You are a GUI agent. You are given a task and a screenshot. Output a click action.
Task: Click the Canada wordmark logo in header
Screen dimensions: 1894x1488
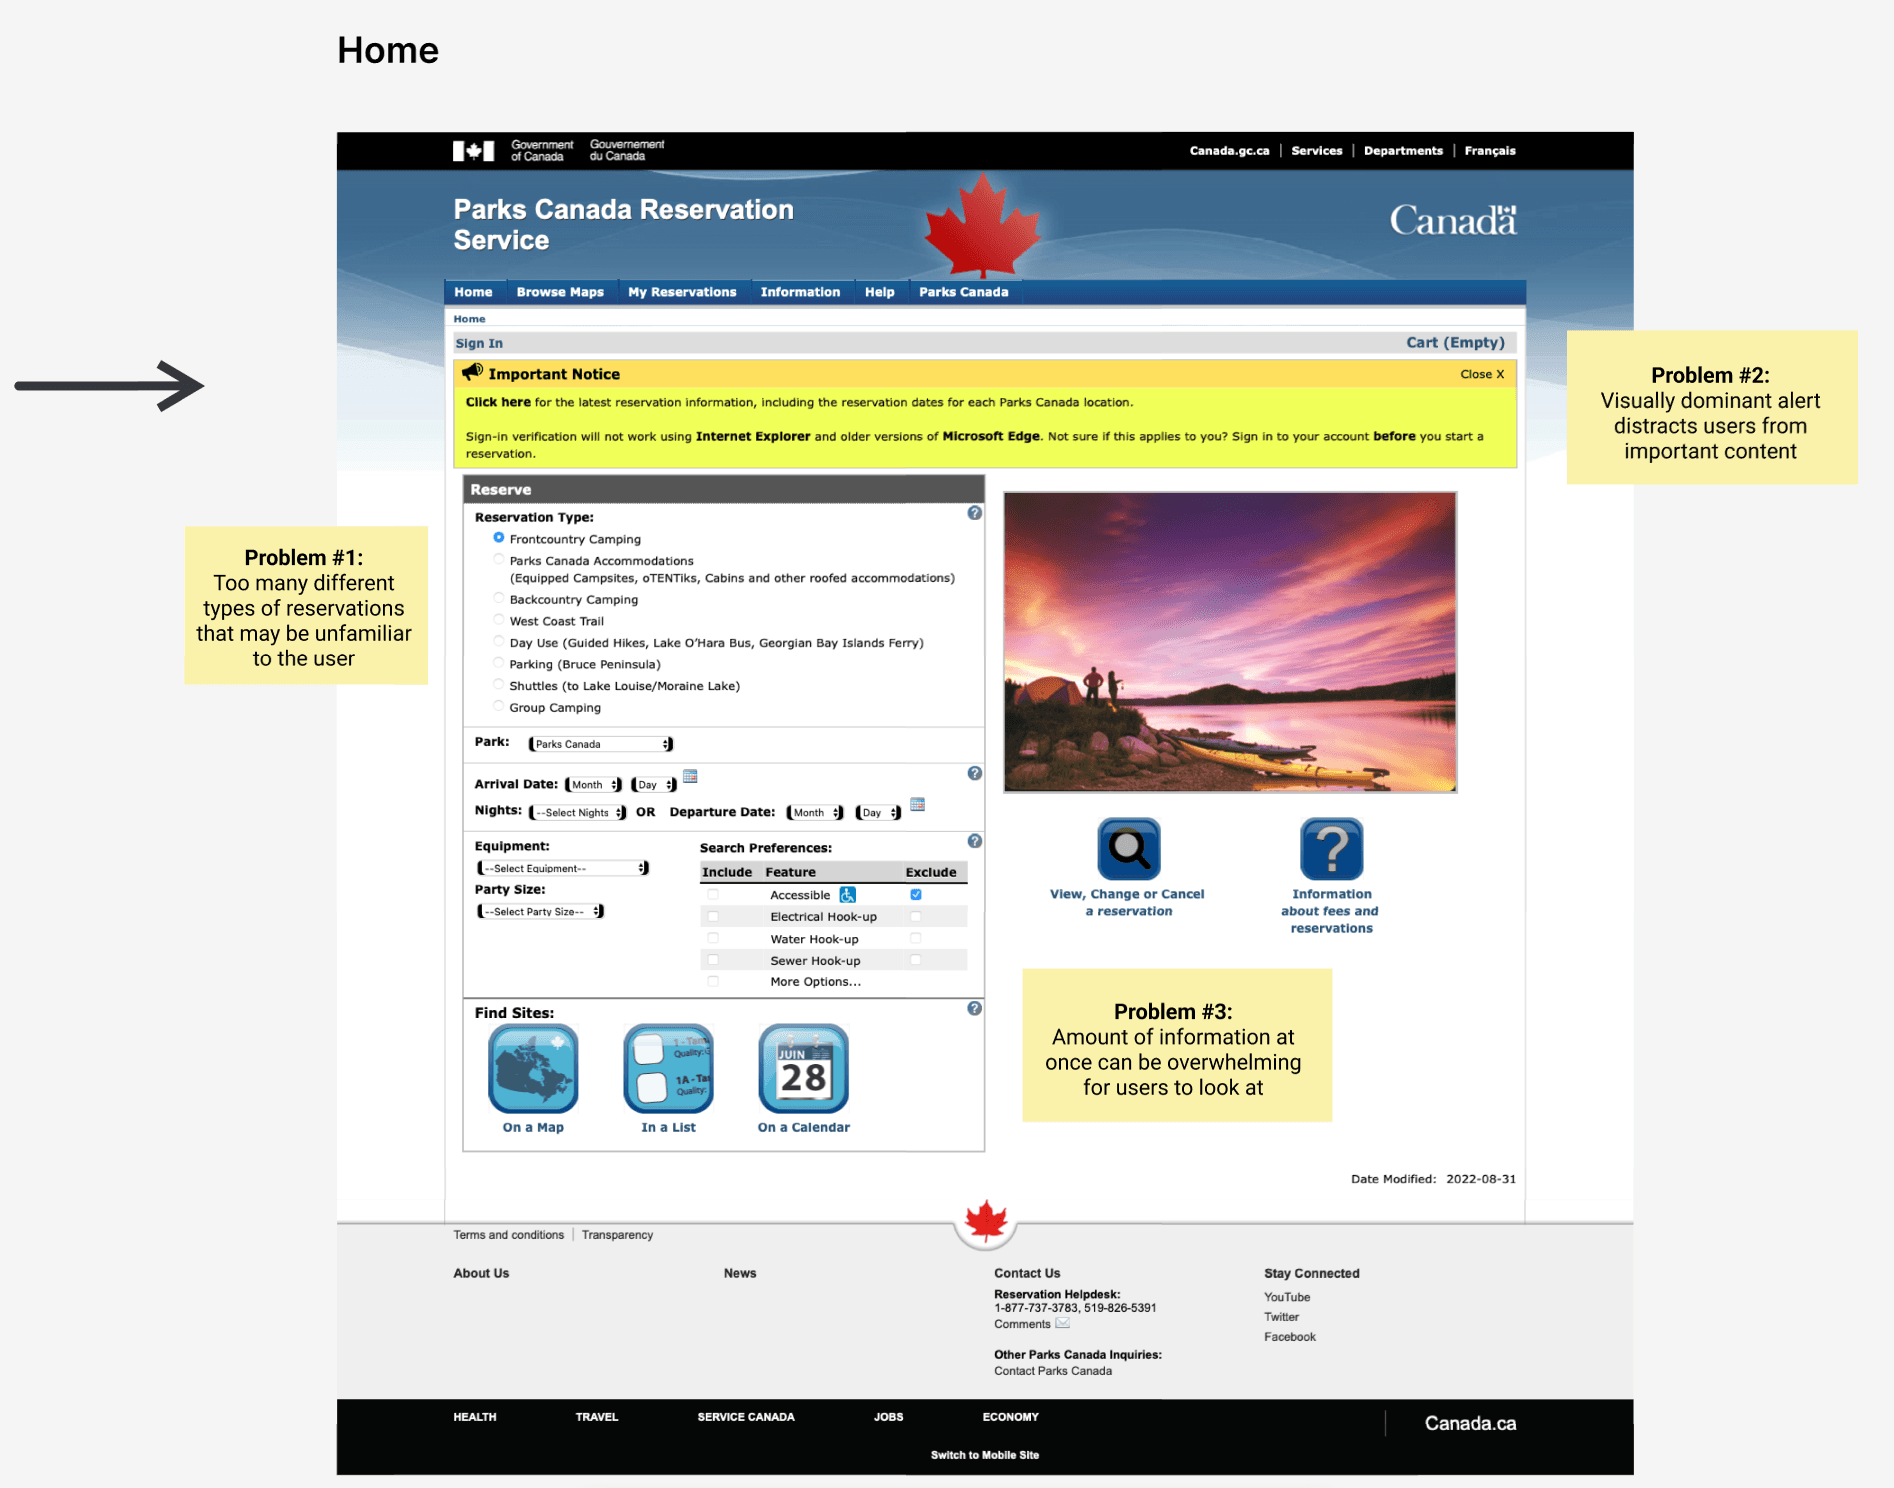pos(1453,220)
